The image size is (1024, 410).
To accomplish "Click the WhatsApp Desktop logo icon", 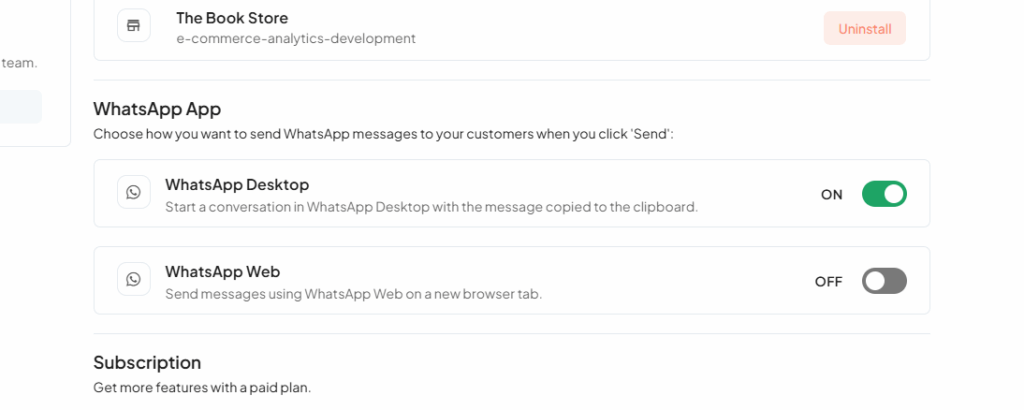I will click(x=134, y=192).
